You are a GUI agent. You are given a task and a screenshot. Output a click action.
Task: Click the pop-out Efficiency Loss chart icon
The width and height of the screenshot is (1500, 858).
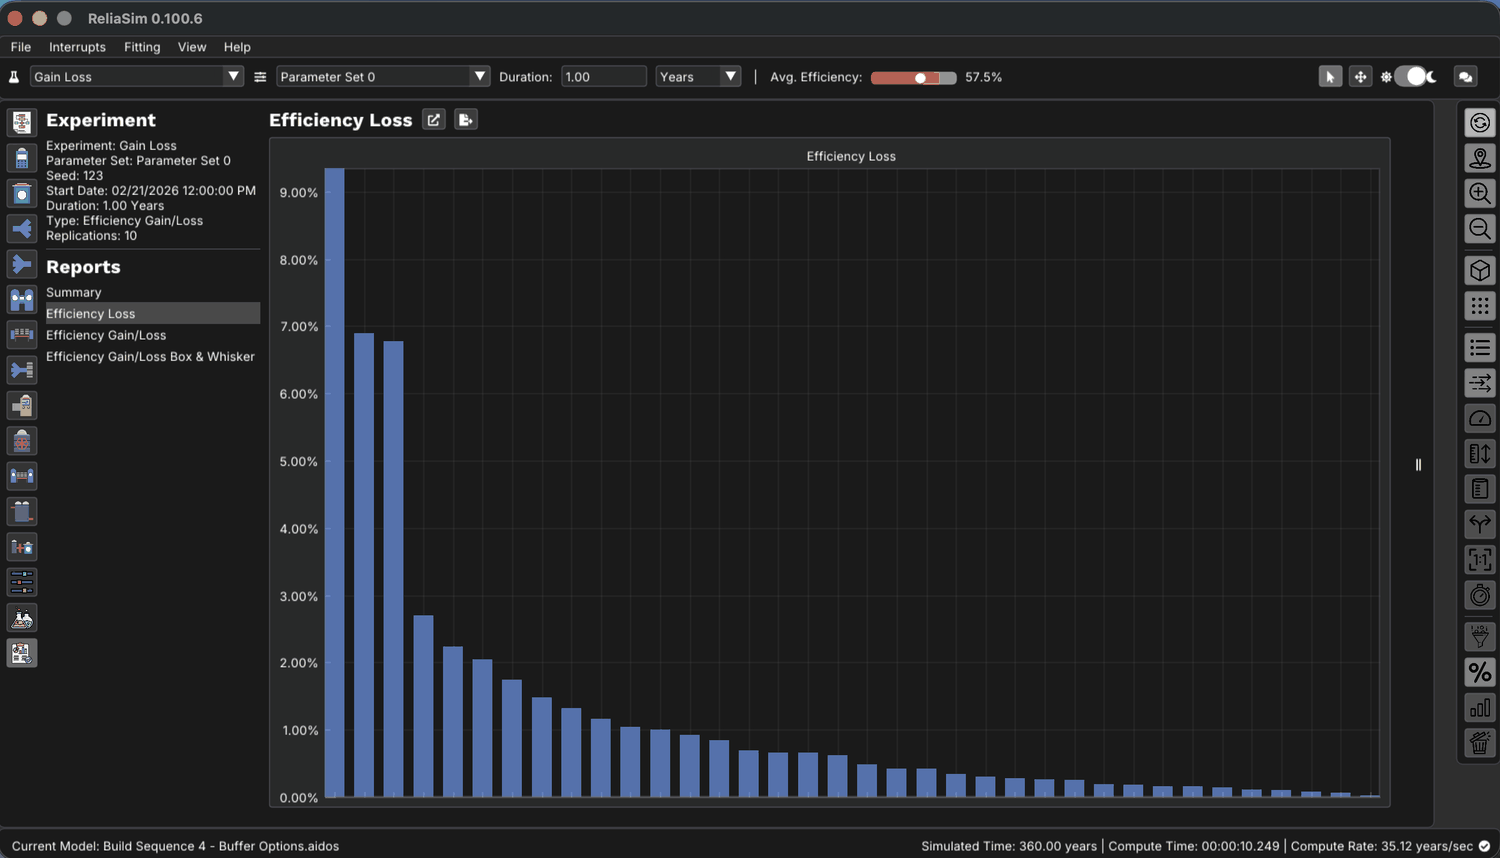[x=434, y=120]
